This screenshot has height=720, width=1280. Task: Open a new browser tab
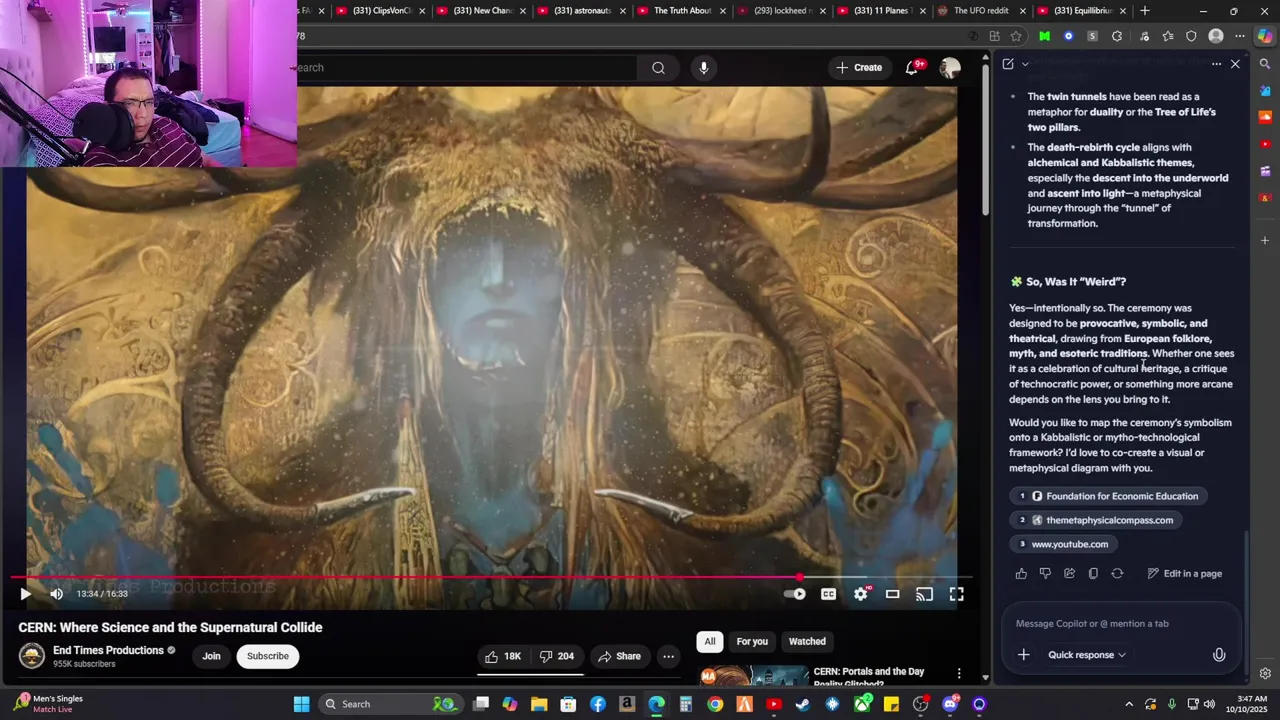1145,11
